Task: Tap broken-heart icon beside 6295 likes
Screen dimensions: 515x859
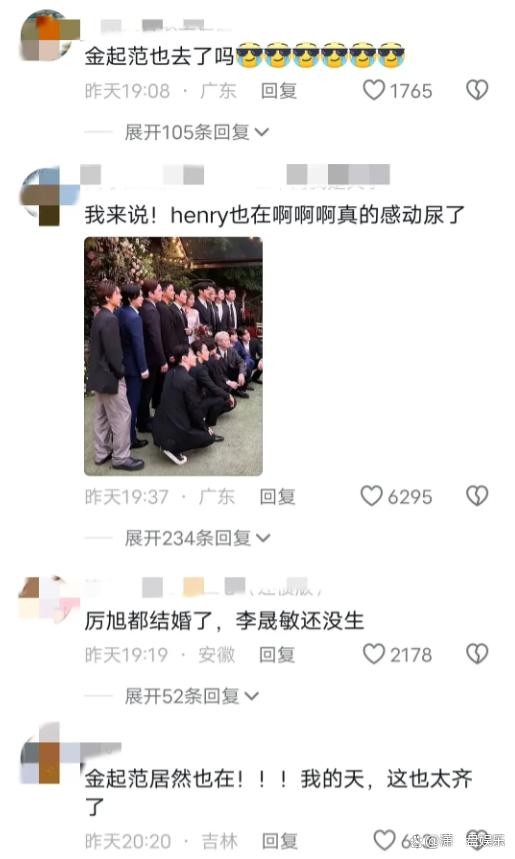Action: coord(477,496)
